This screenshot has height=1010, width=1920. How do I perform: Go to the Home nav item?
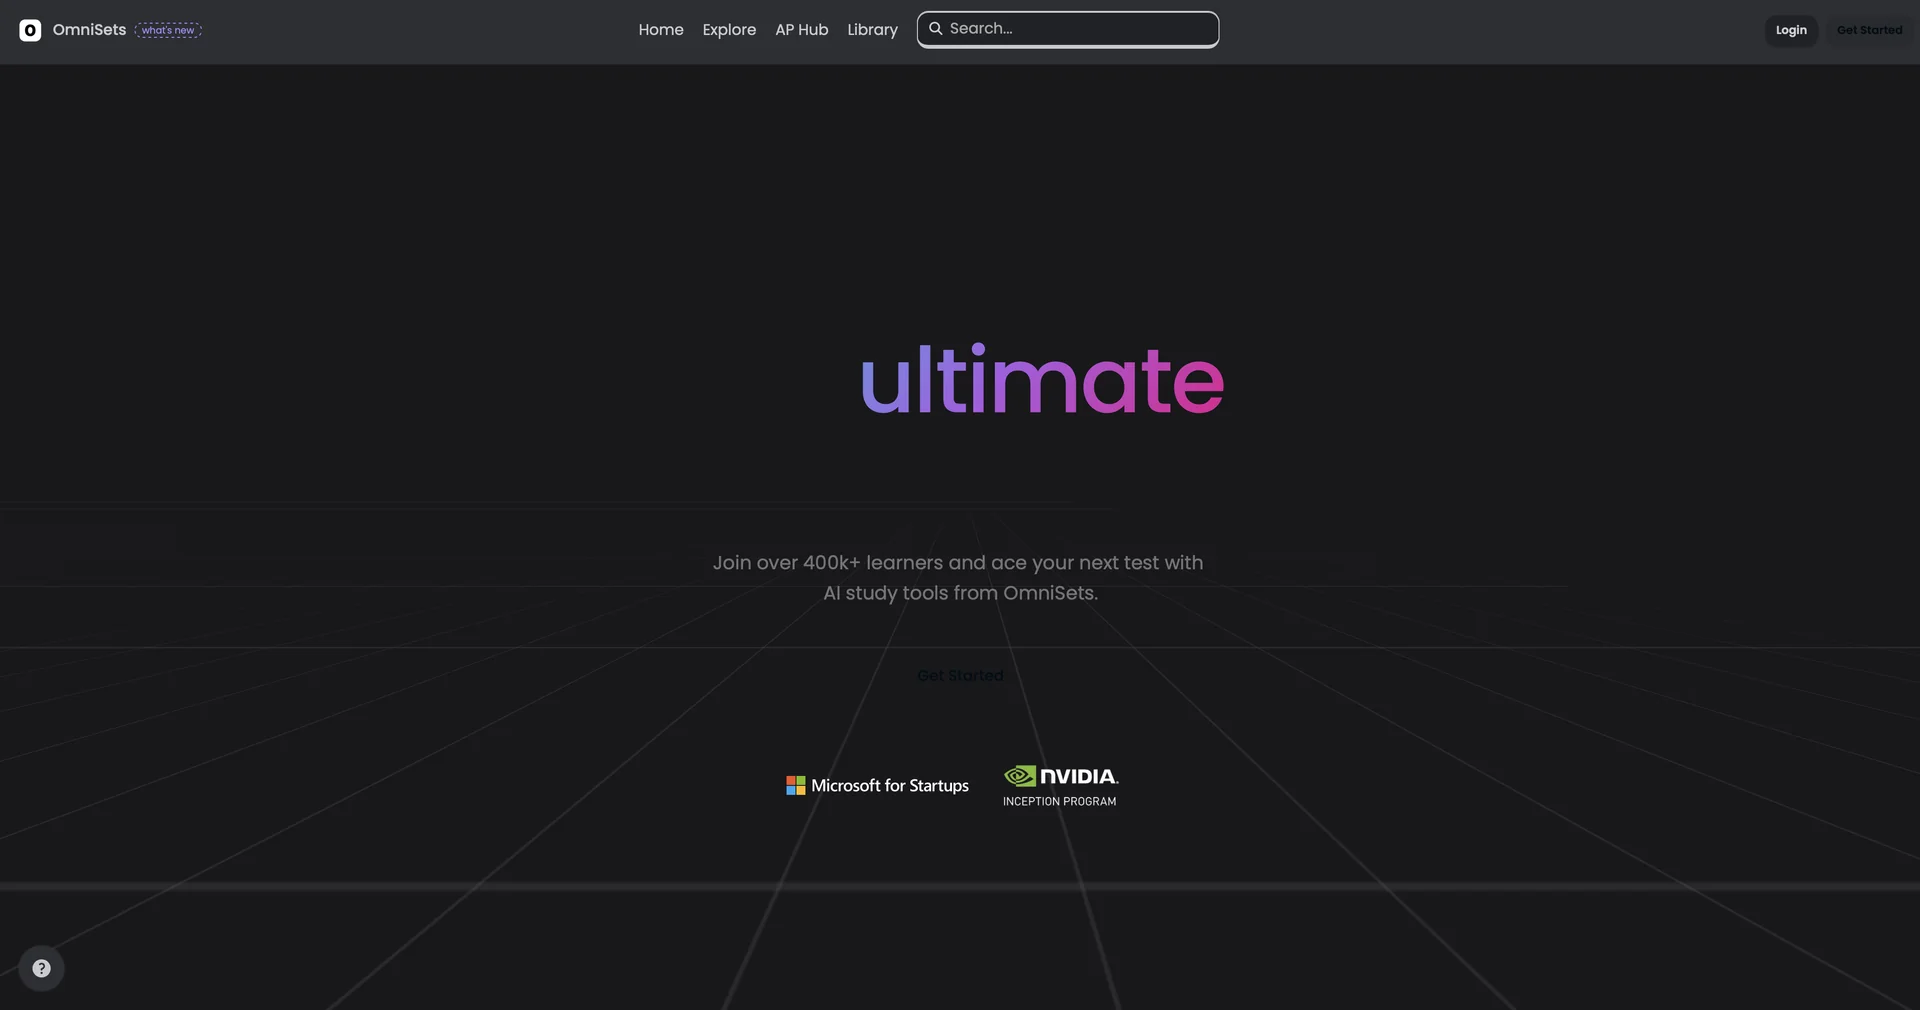pyautogui.click(x=661, y=30)
